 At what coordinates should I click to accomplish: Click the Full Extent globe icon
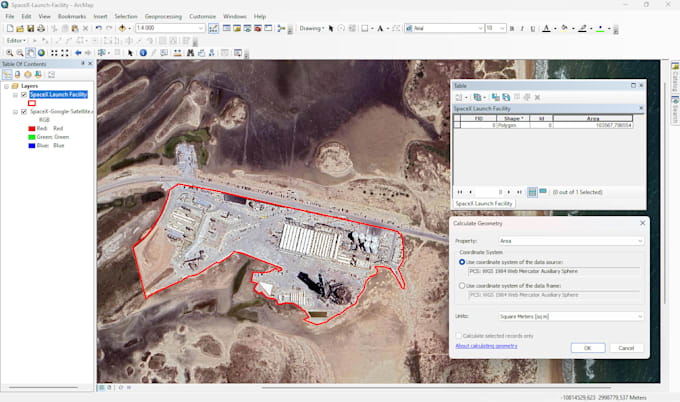coord(41,53)
